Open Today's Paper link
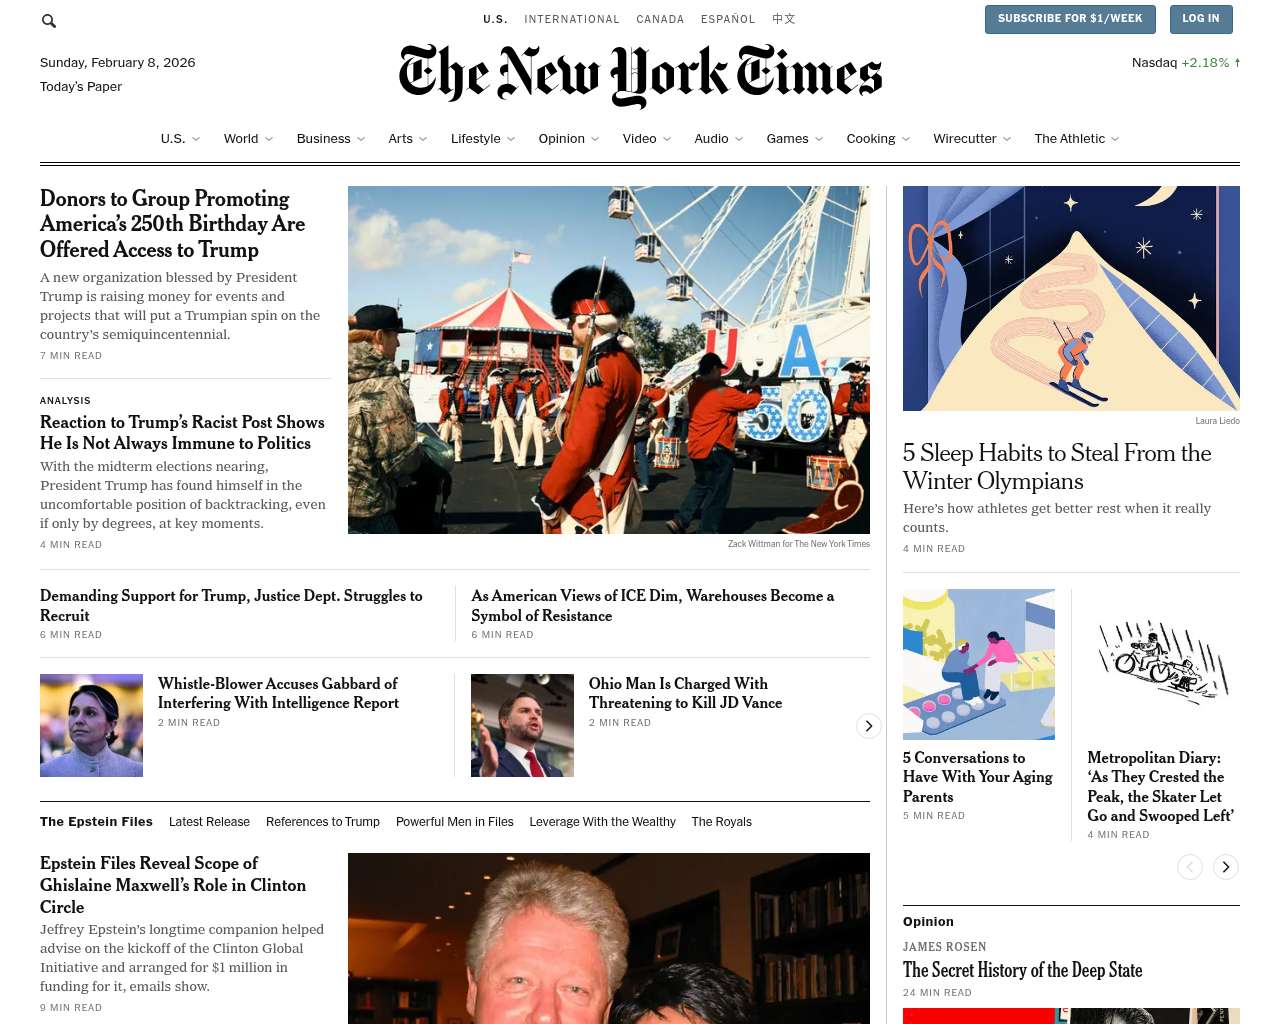This screenshot has height=1024, width=1280. point(81,87)
